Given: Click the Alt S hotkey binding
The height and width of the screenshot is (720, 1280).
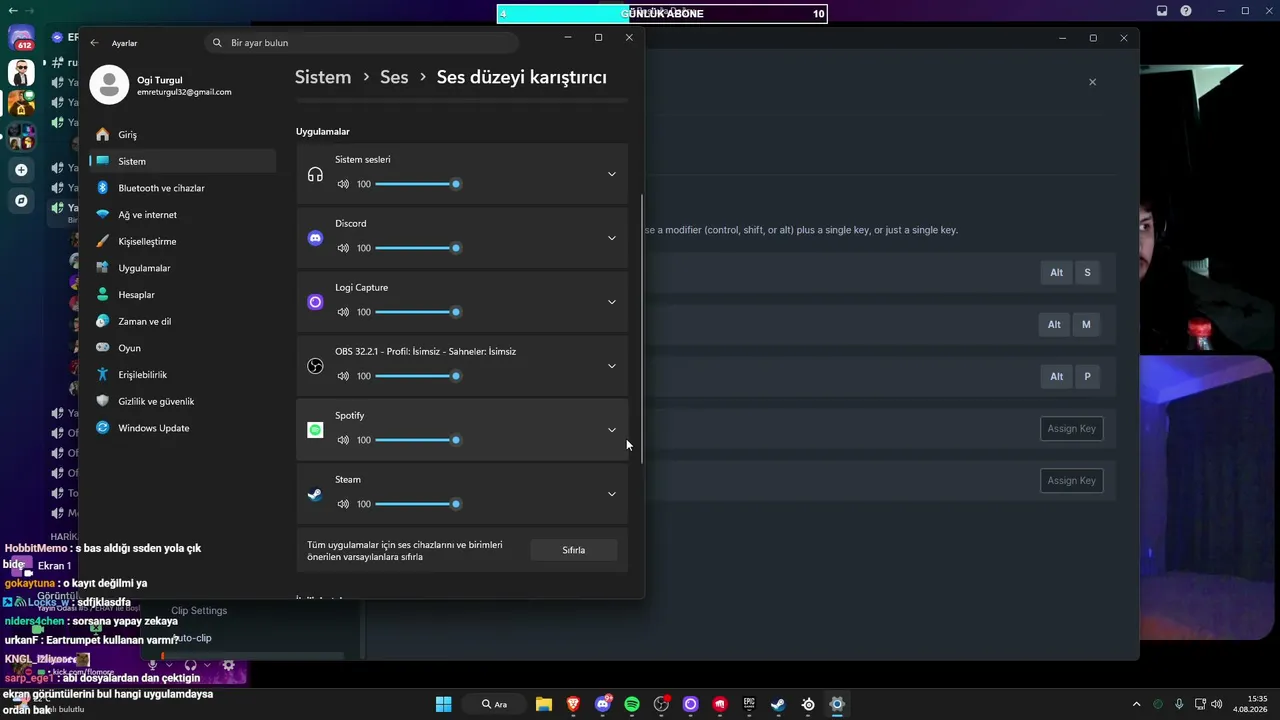Looking at the screenshot, I should (1070, 272).
